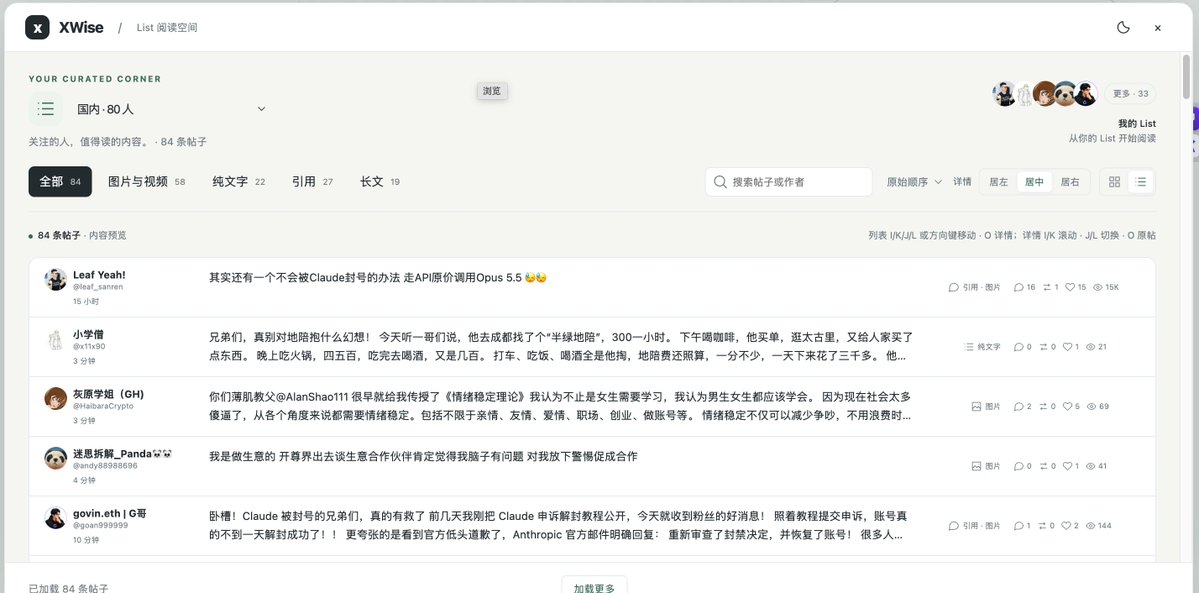The width and height of the screenshot is (1199, 593).
Task: Open 更多·33 members button
Action: (1130, 94)
